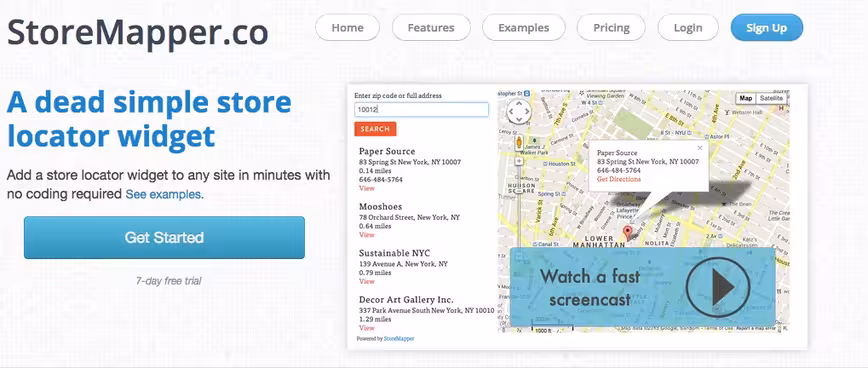This screenshot has width=868, height=368.
Task: Click the StoreMapper.co site logo
Action: 138,32
